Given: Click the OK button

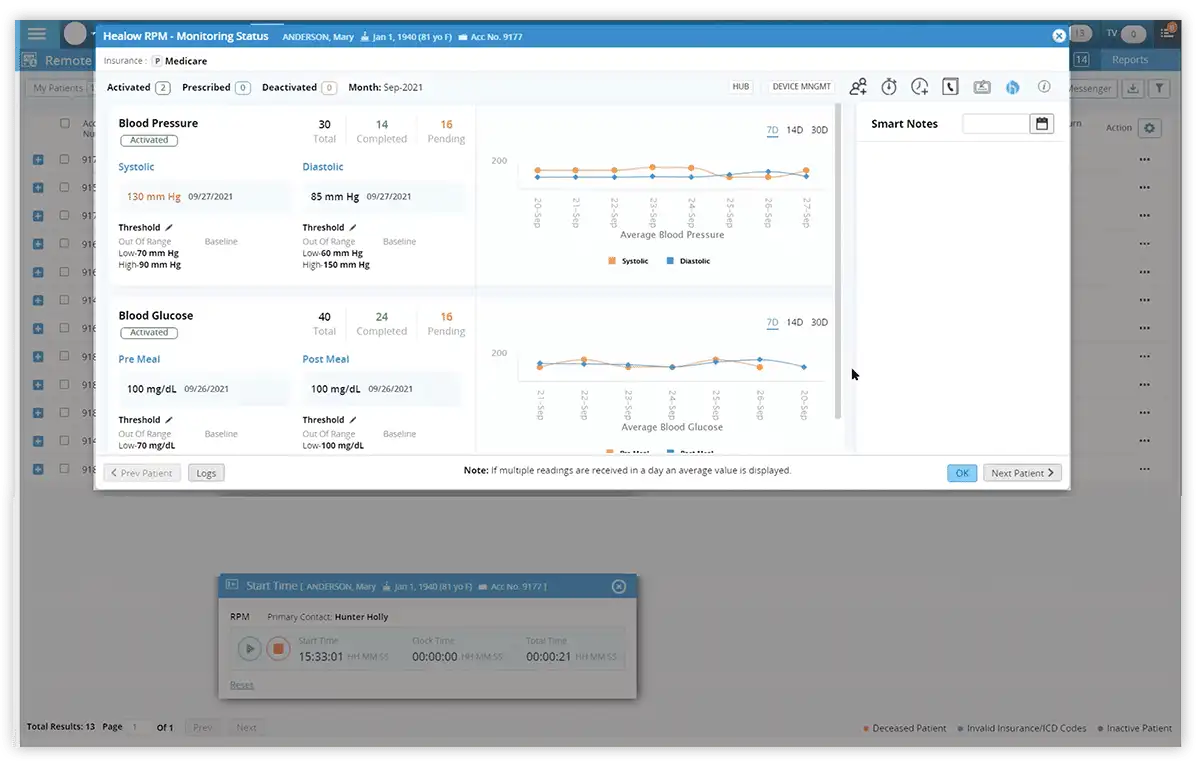Looking at the screenshot, I should tap(961, 472).
